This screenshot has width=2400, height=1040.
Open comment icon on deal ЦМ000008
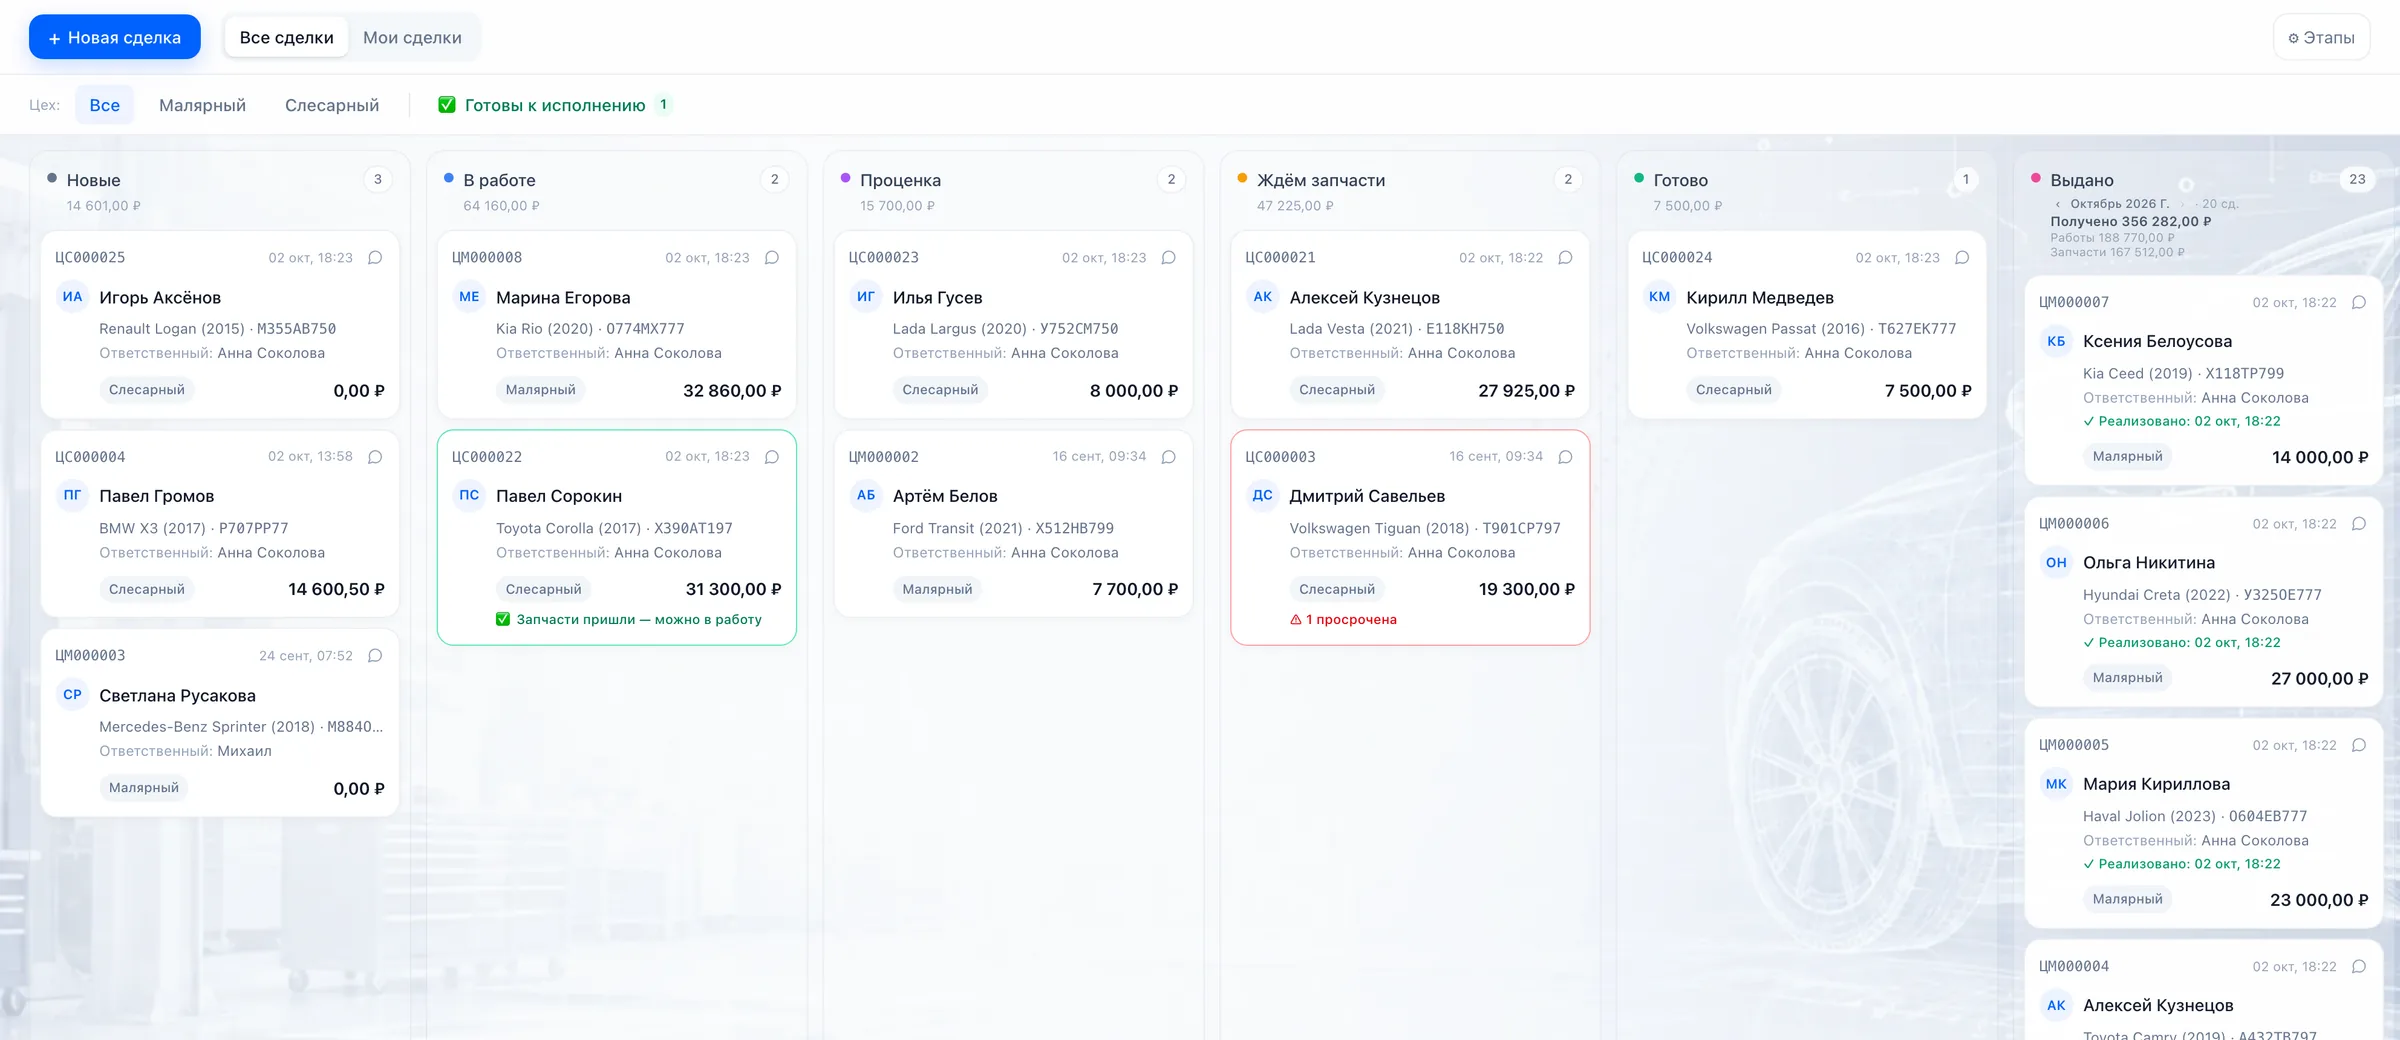tap(772, 257)
